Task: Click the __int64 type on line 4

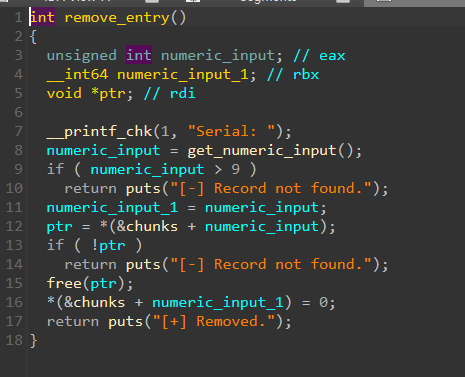Action: click(x=78, y=74)
